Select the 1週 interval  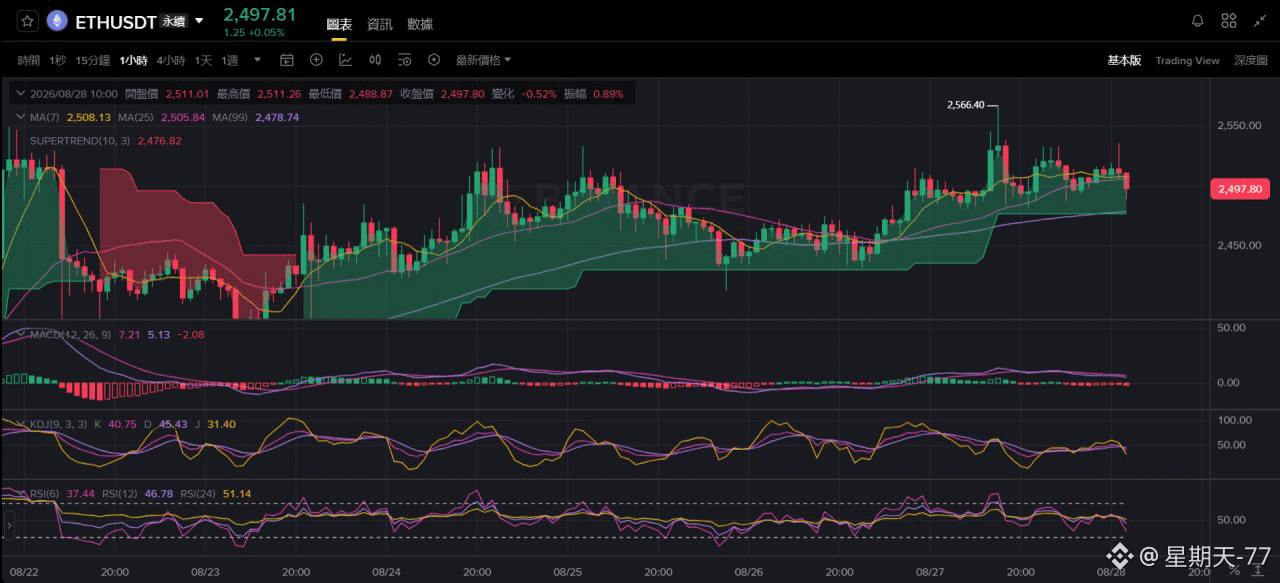click(229, 60)
